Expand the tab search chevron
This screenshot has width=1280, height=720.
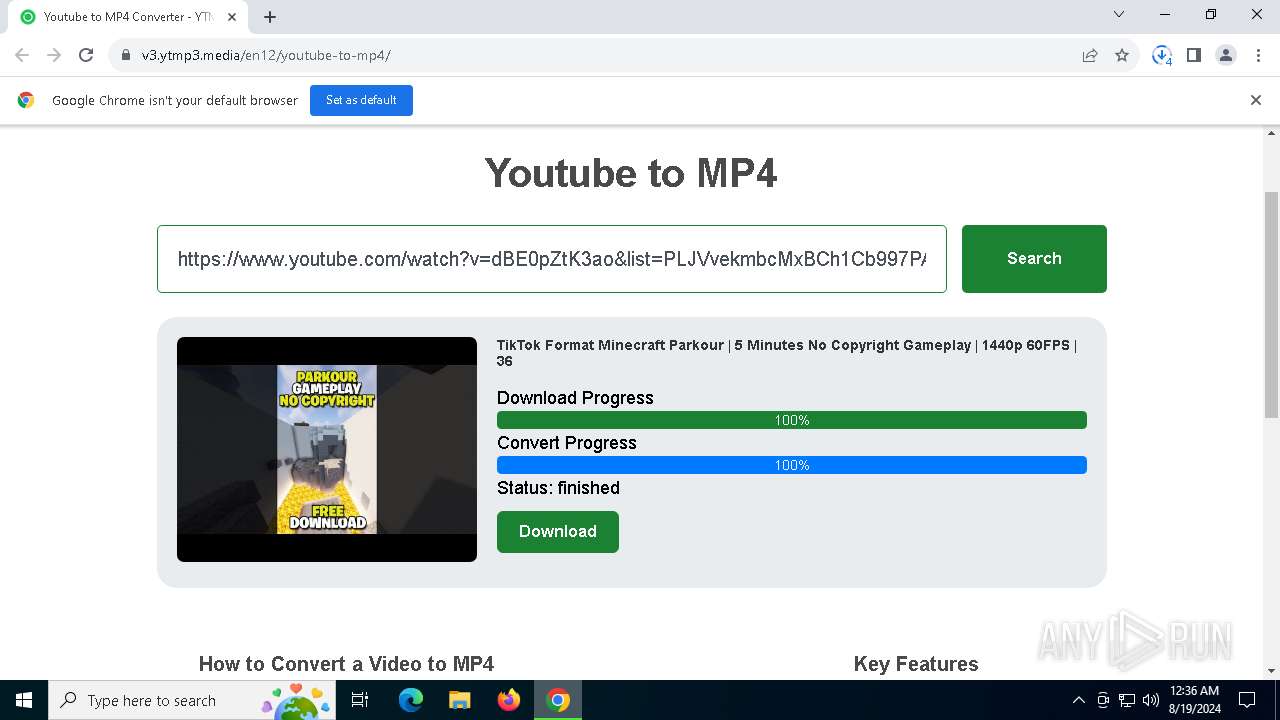click(x=1119, y=14)
